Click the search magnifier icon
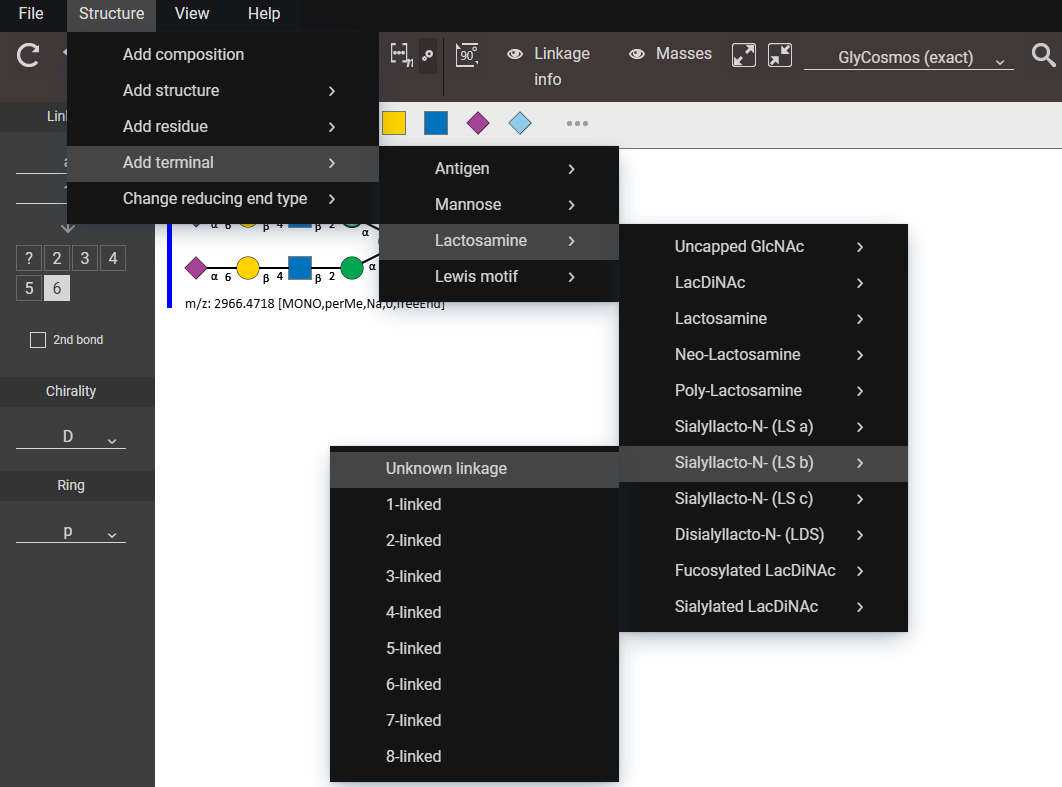Screen dimensions: 1062x787 click(1043, 55)
